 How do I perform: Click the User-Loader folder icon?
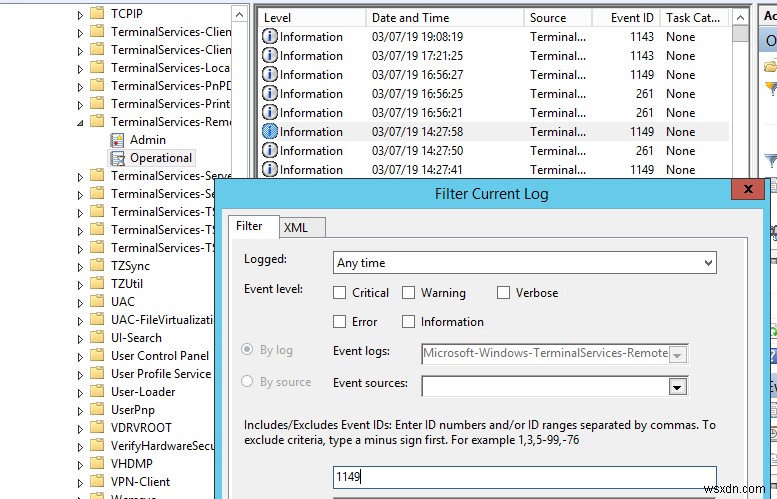97,391
